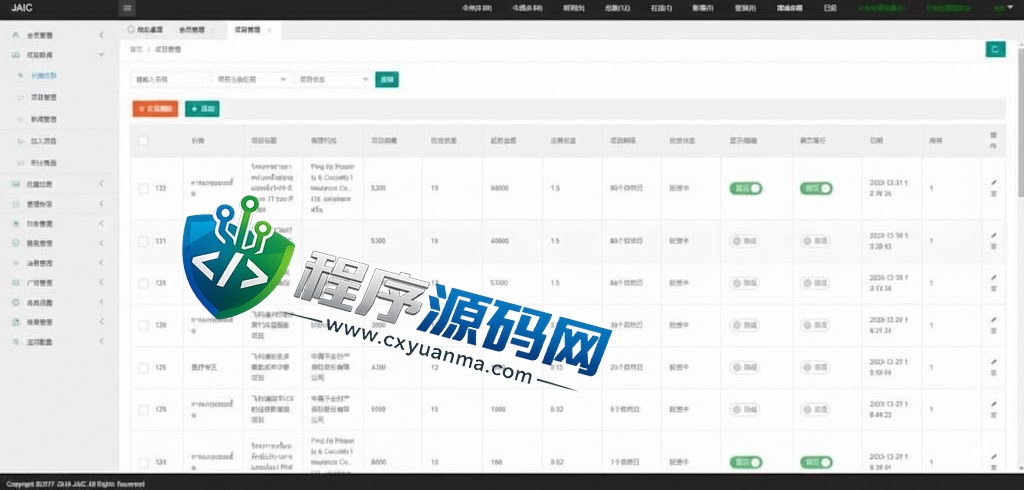Switch to the second page tab
This screenshot has height=490, width=1024.
pos(191,30)
